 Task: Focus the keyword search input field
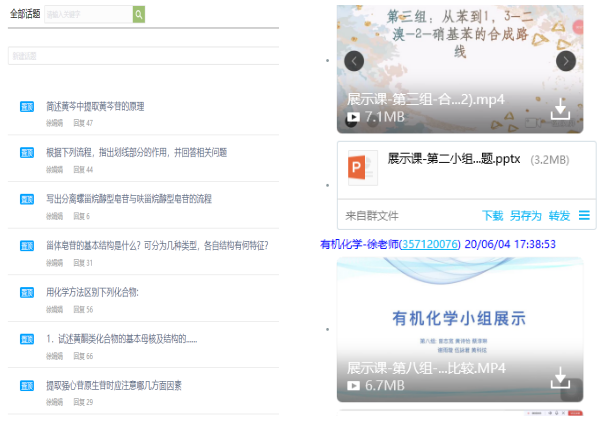pyautogui.click(x=89, y=14)
